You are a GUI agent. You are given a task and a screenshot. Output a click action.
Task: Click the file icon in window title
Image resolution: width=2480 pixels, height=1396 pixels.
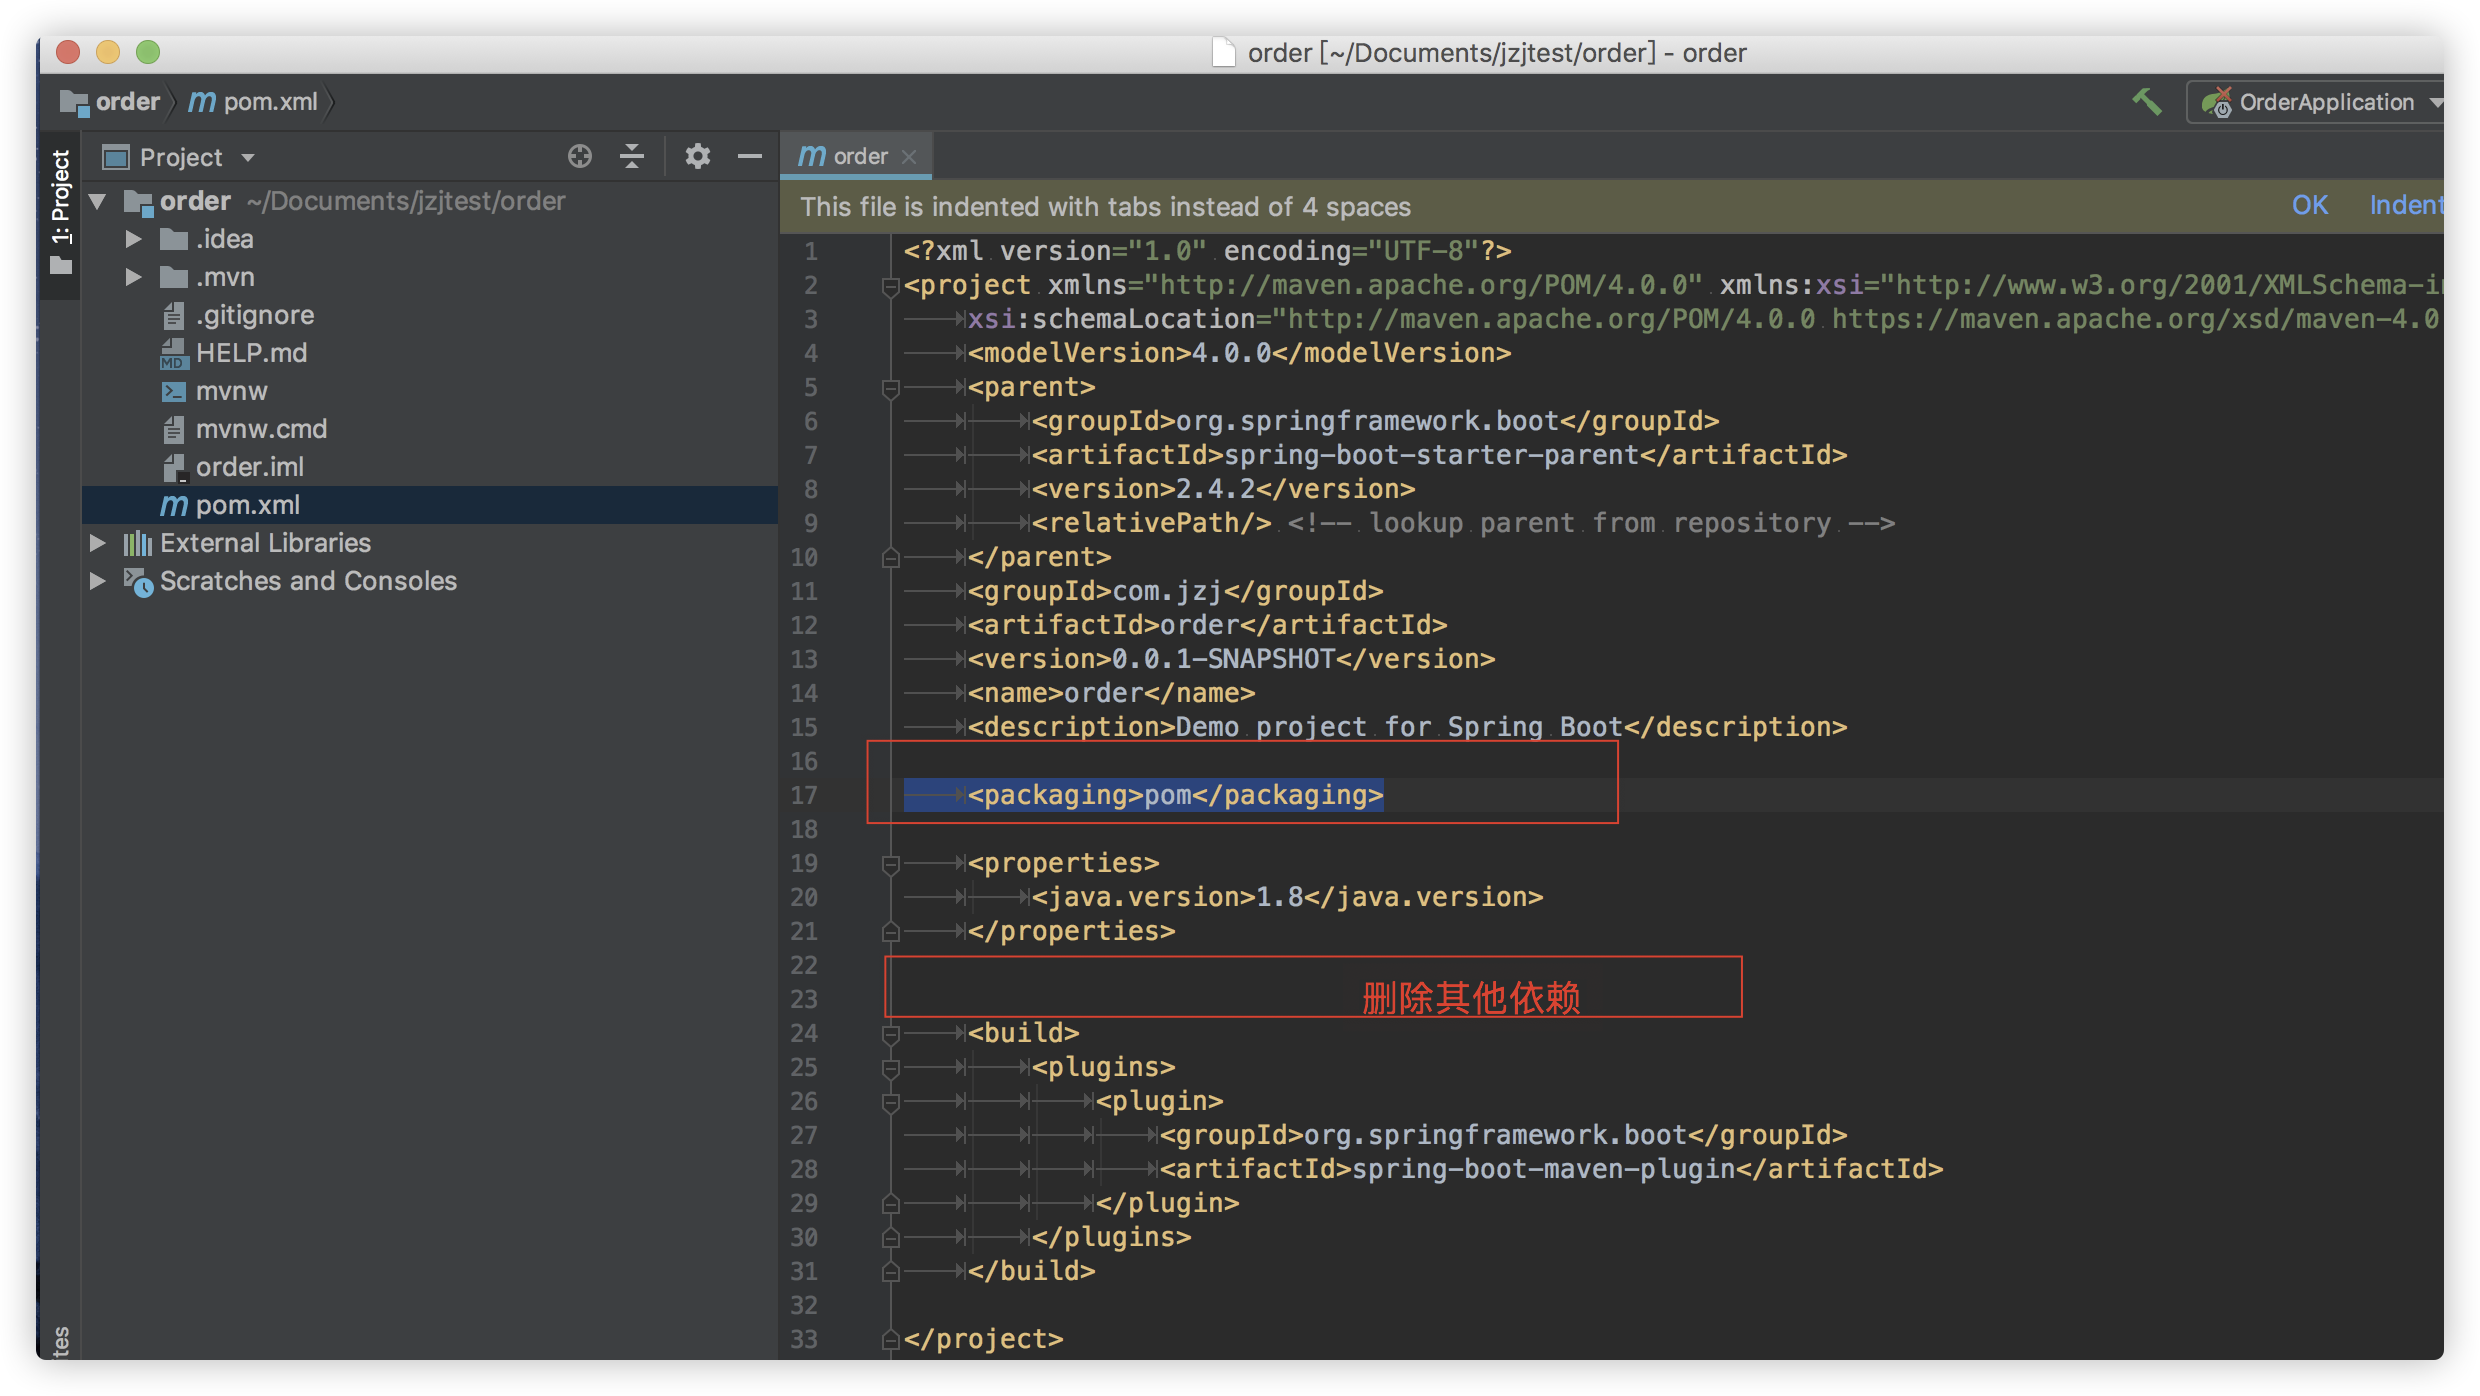1223,52
